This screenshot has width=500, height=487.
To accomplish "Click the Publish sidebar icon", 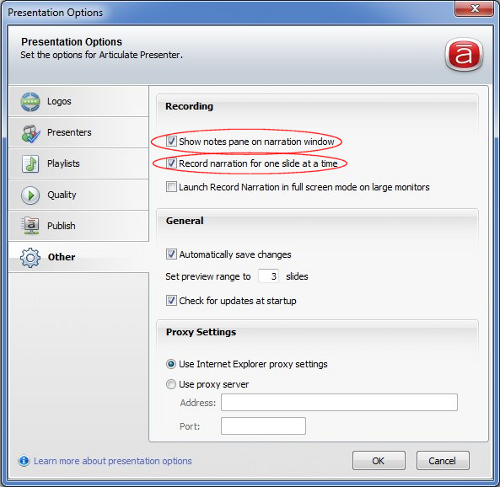I will pos(30,226).
